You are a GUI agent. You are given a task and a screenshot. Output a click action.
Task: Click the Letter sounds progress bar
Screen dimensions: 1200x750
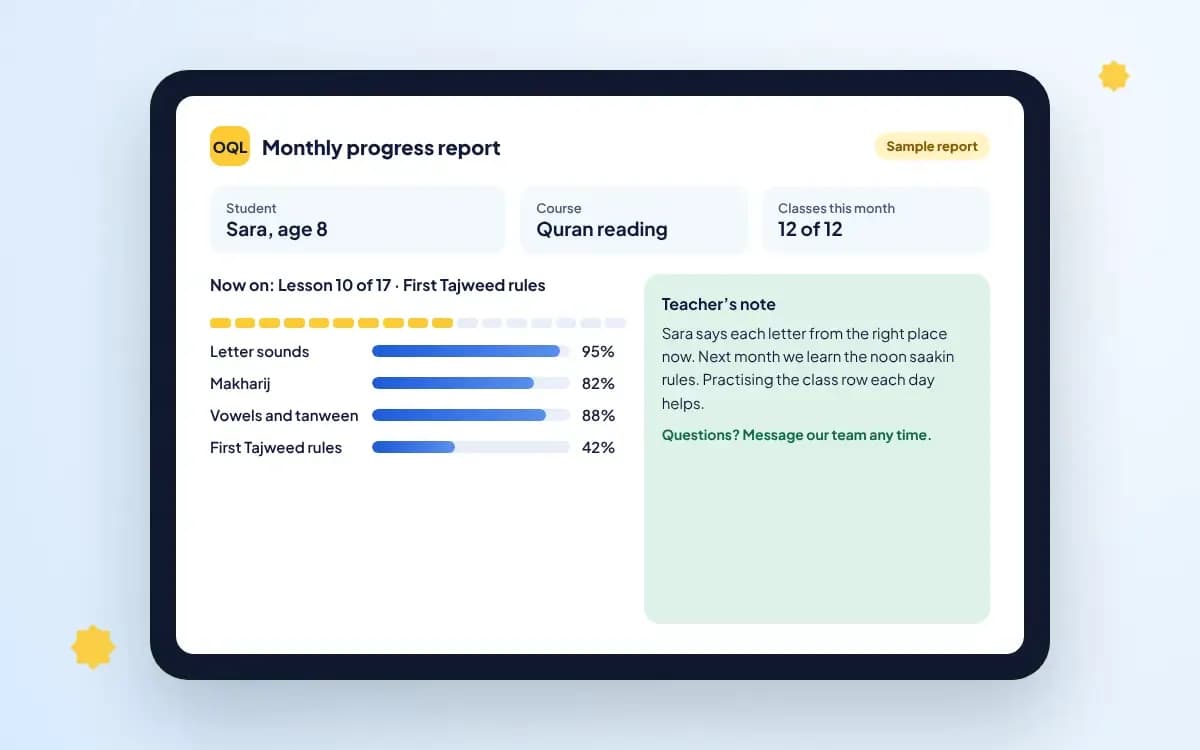[471, 351]
